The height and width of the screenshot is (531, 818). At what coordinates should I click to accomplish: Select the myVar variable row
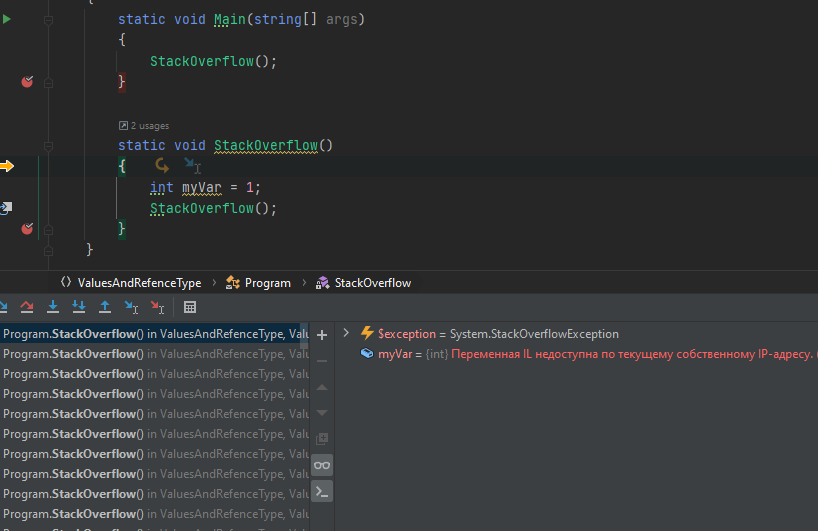tap(576, 354)
